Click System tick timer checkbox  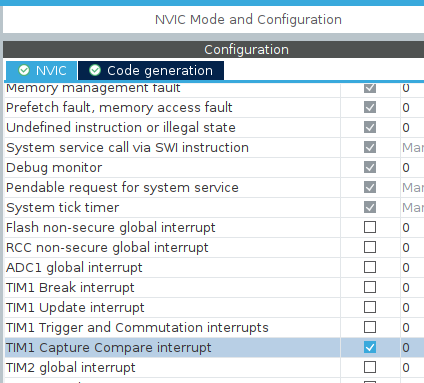(370, 207)
